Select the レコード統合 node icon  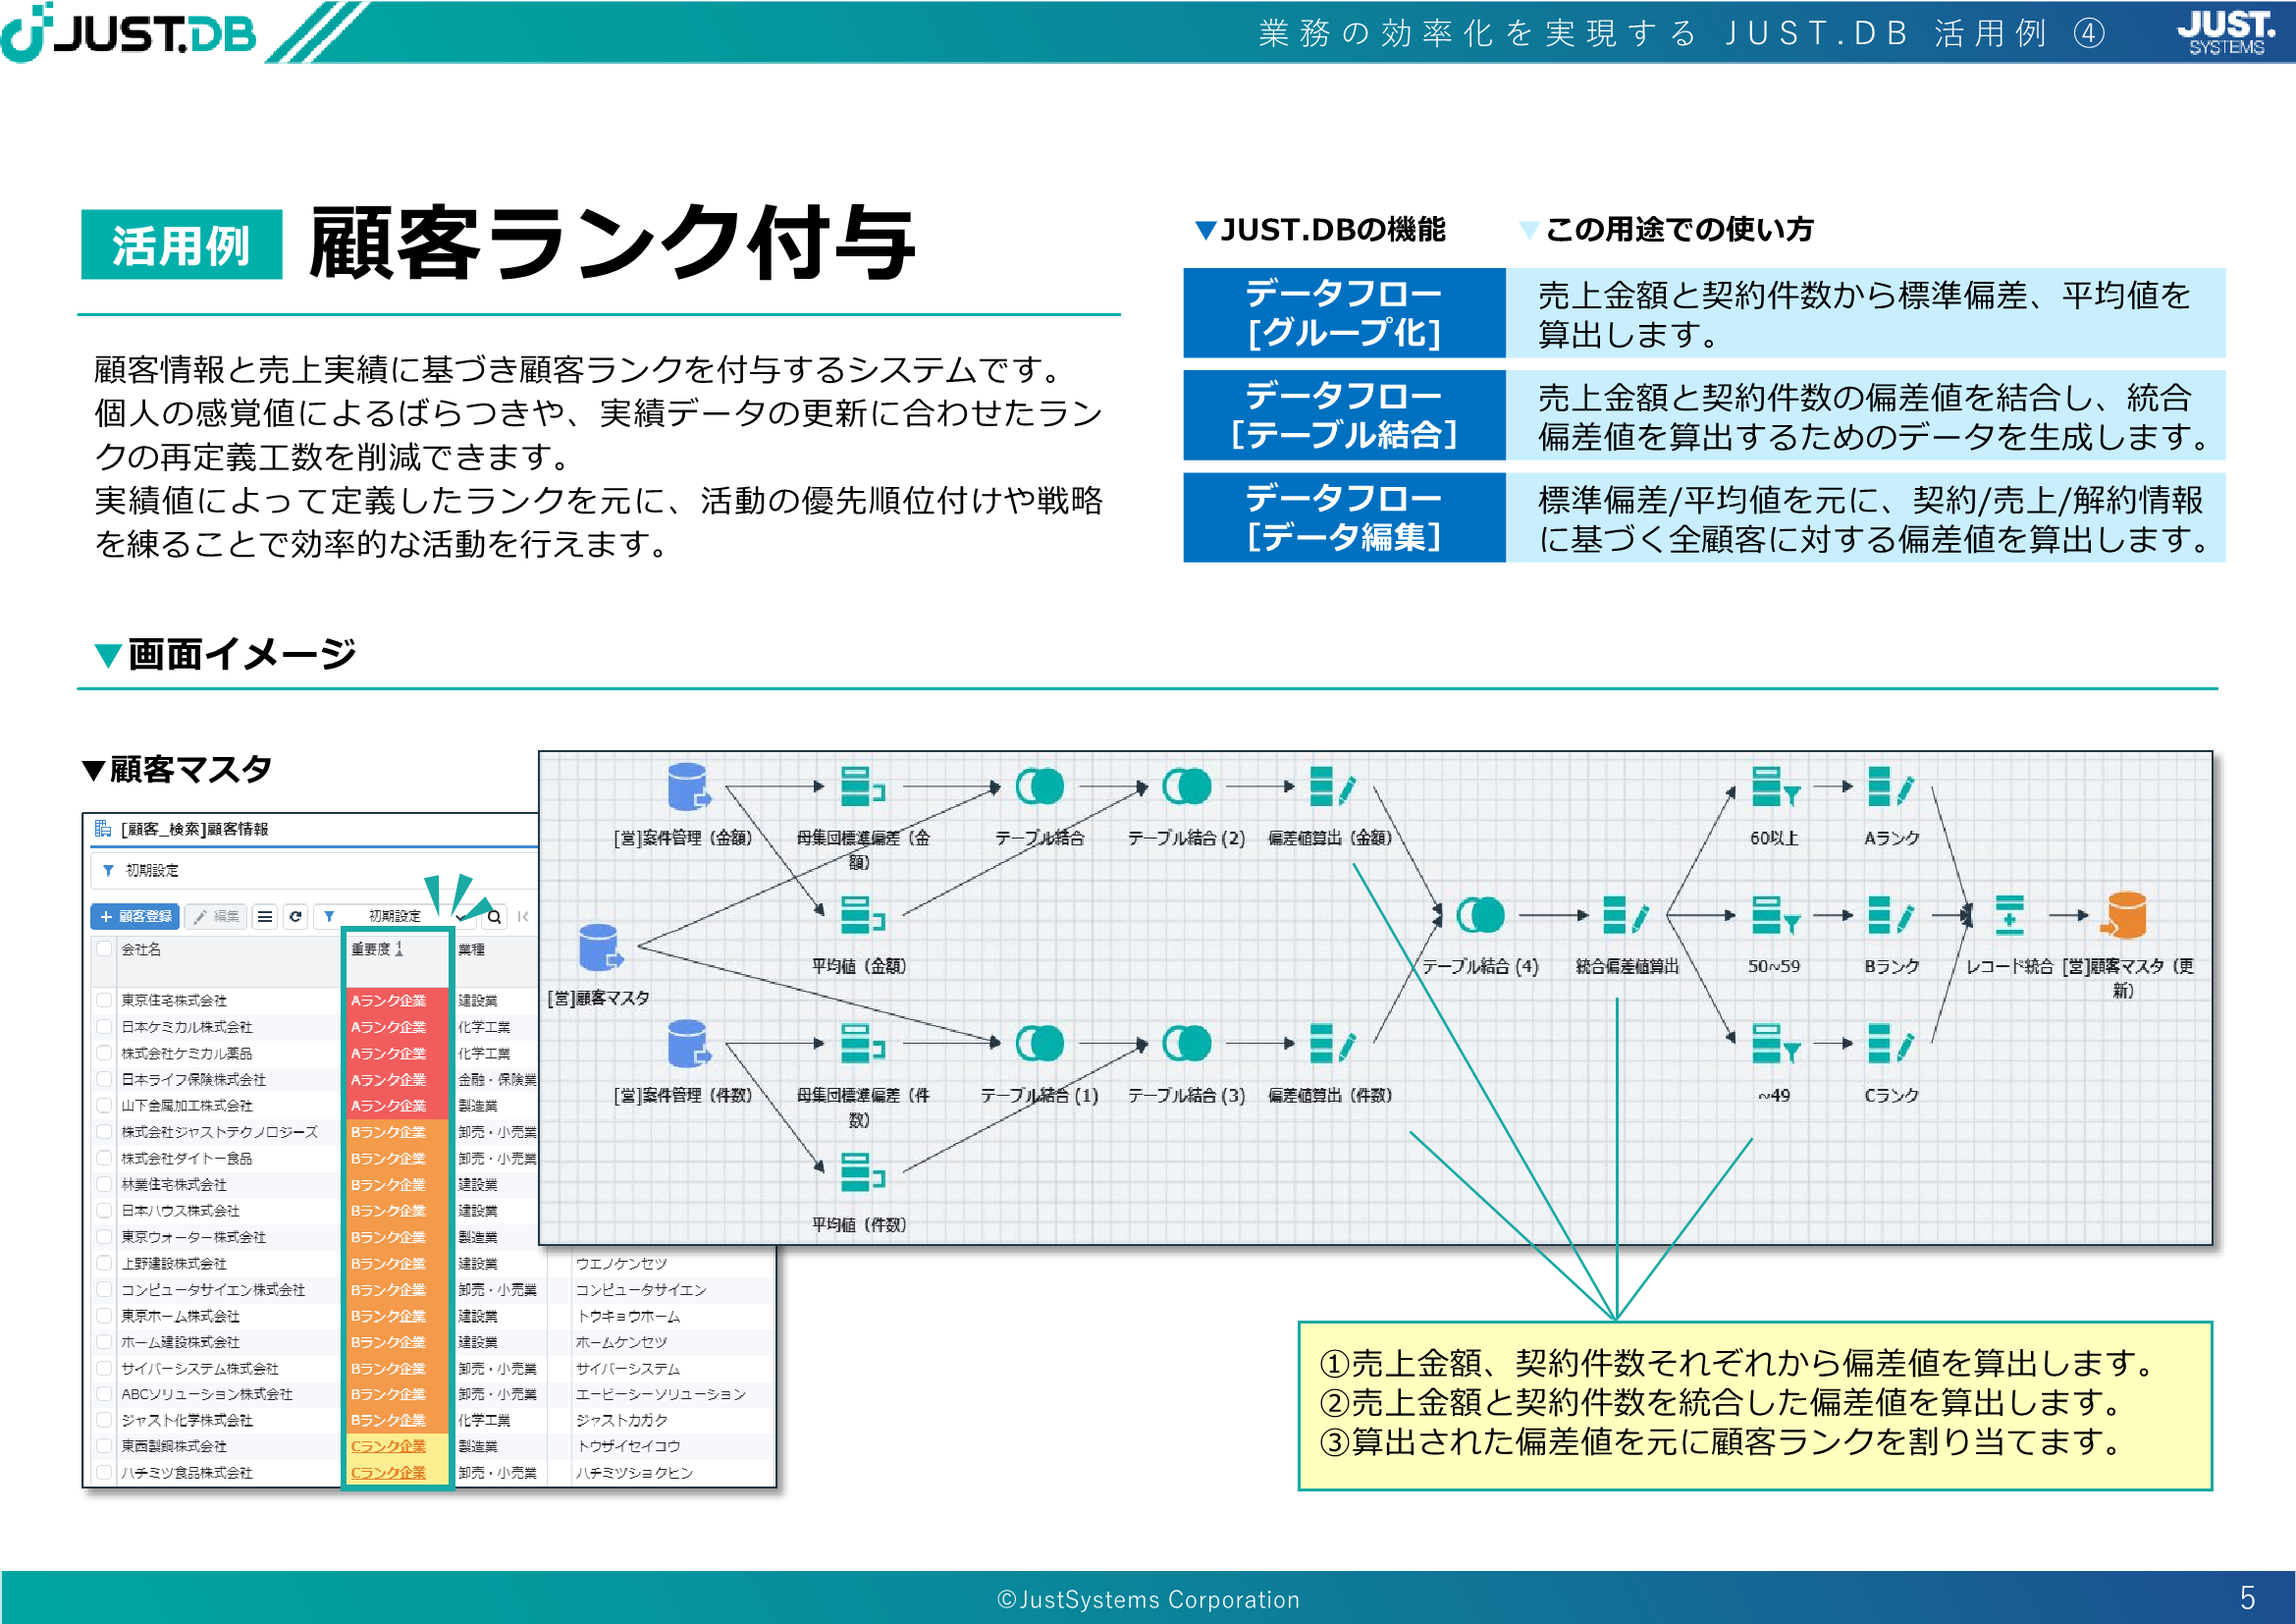click(2009, 915)
